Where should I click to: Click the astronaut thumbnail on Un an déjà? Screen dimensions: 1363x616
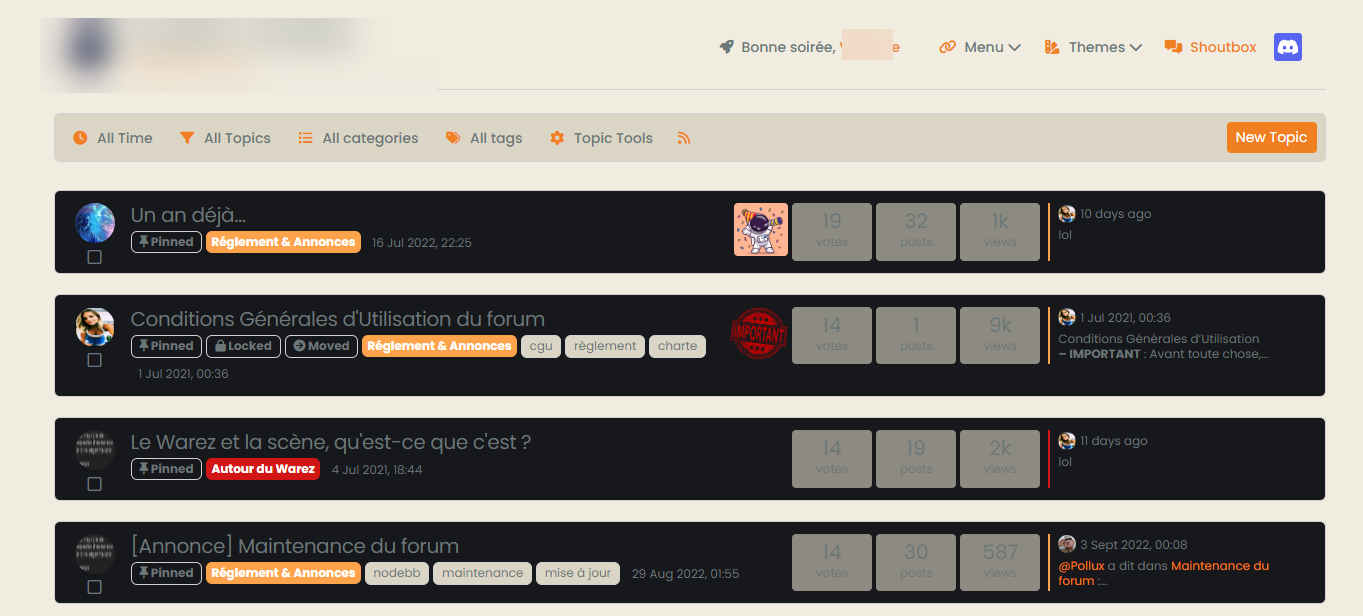[x=760, y=230]
